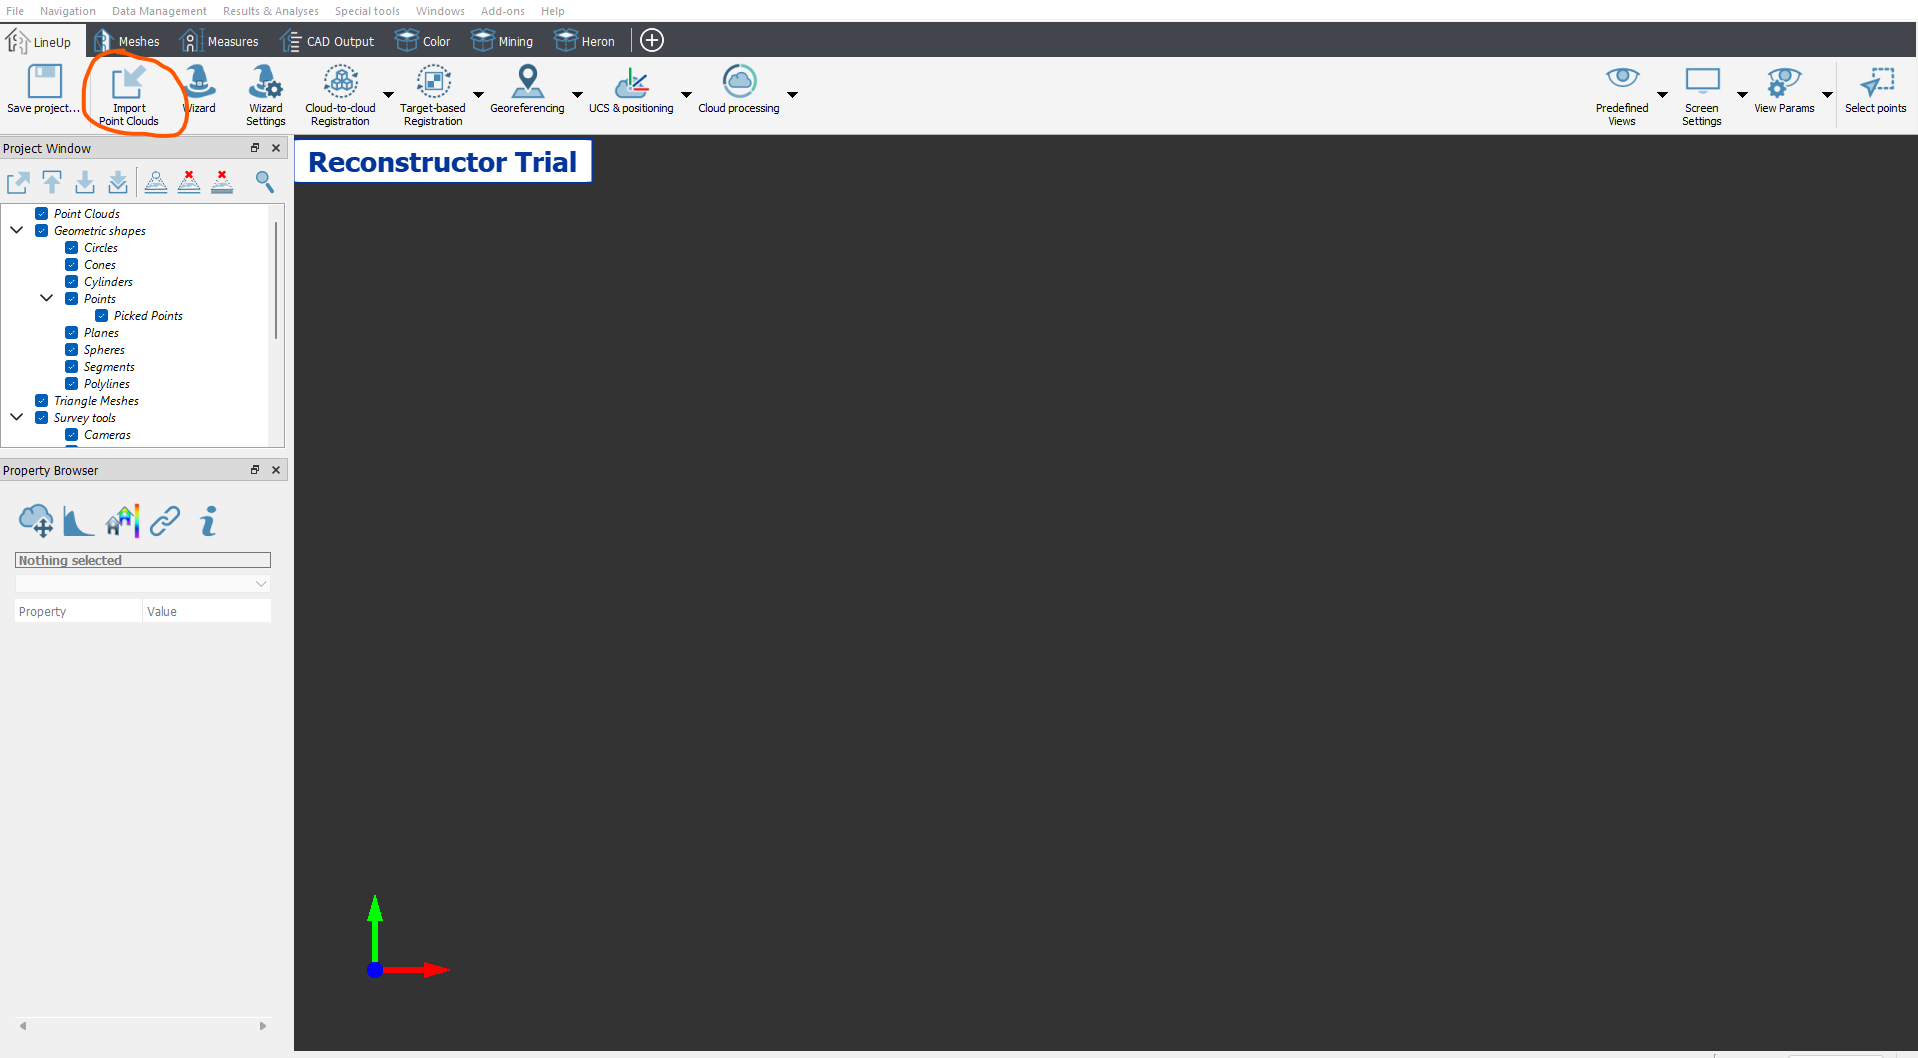Collapse the Survey tools tree node

pyautogui.click(x=17, y=417)
